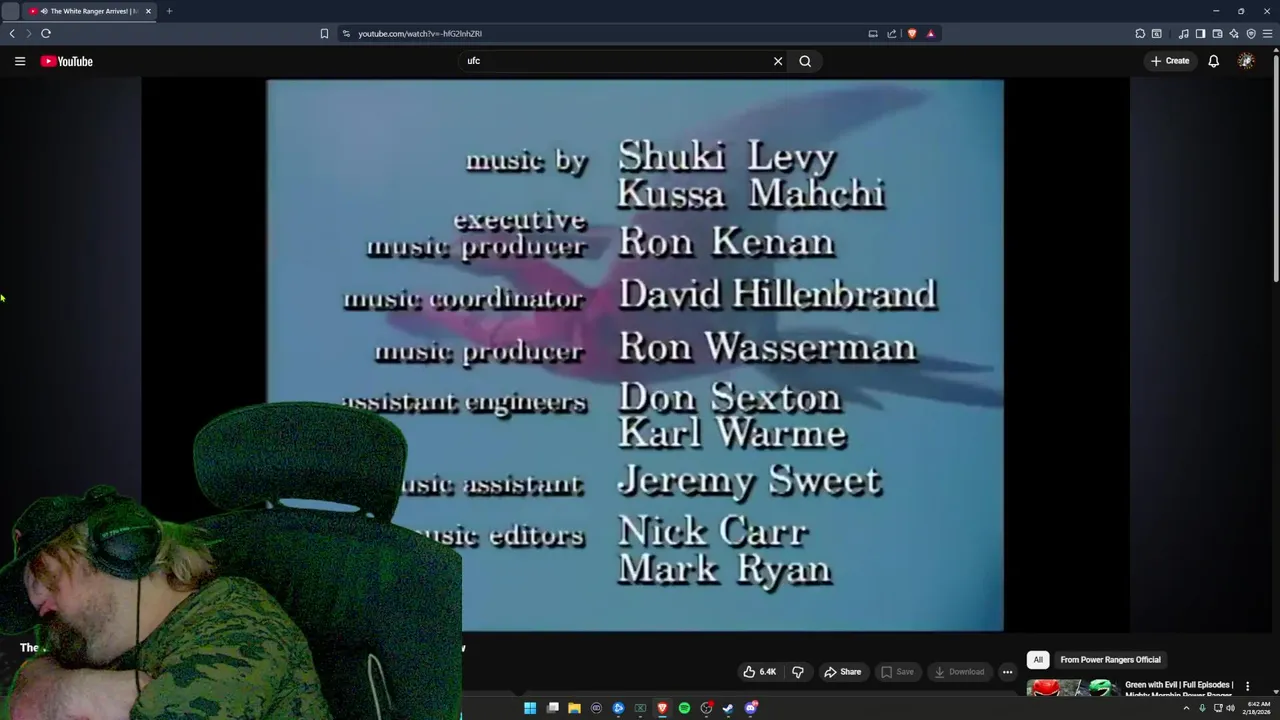The image size is (1280, 720).
Task: Show hidden system tray icons
Action: 1186,708
